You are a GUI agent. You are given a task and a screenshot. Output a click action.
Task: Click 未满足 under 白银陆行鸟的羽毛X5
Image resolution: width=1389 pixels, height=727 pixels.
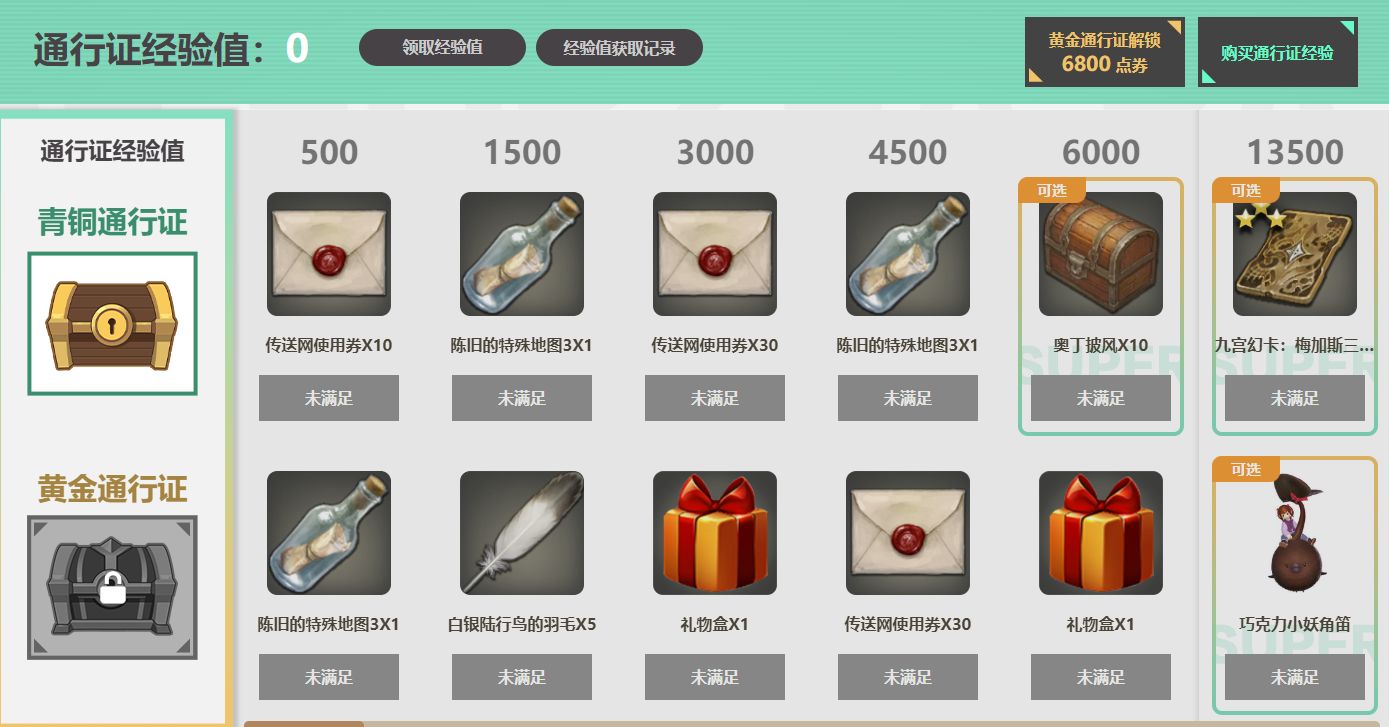pyautogui.click(x=522, y=677)
